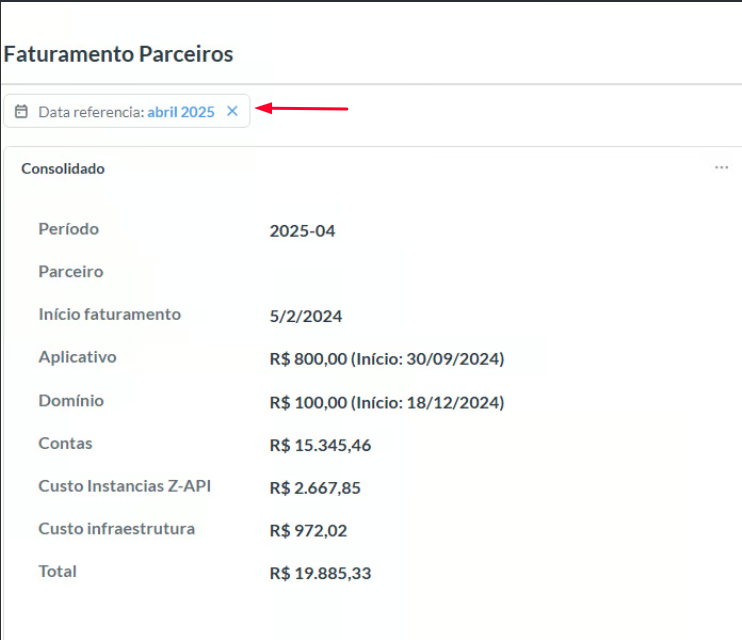742x640 pixels.
Task: Click the Período row label
Action: pyautogui.click(x=69, y=229)
